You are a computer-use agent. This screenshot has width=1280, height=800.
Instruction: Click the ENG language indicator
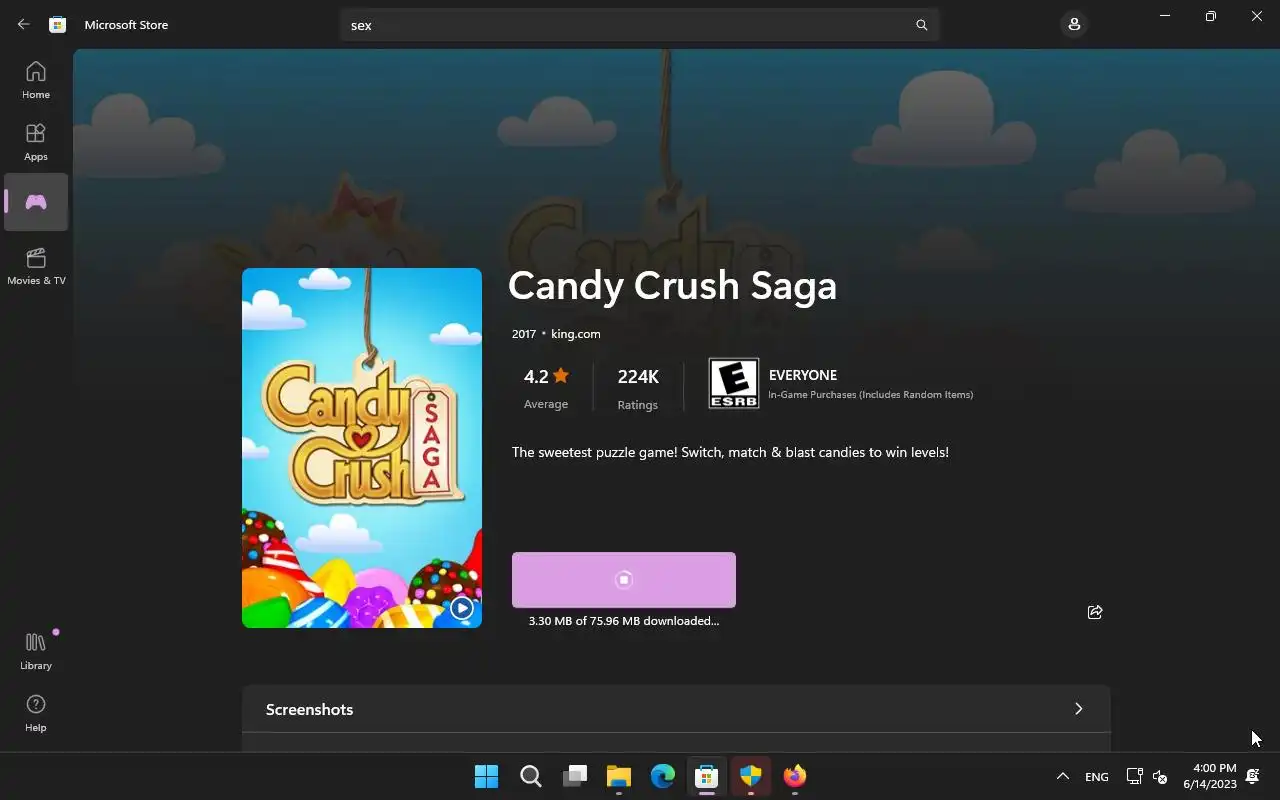tap(1097, 777)
